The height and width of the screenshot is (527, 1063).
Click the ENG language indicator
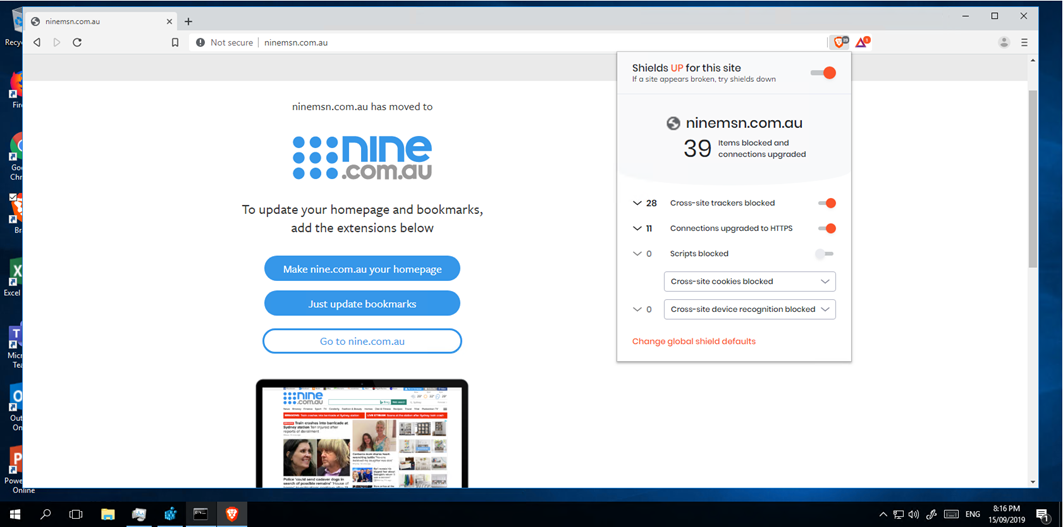[x=973, y=514]
